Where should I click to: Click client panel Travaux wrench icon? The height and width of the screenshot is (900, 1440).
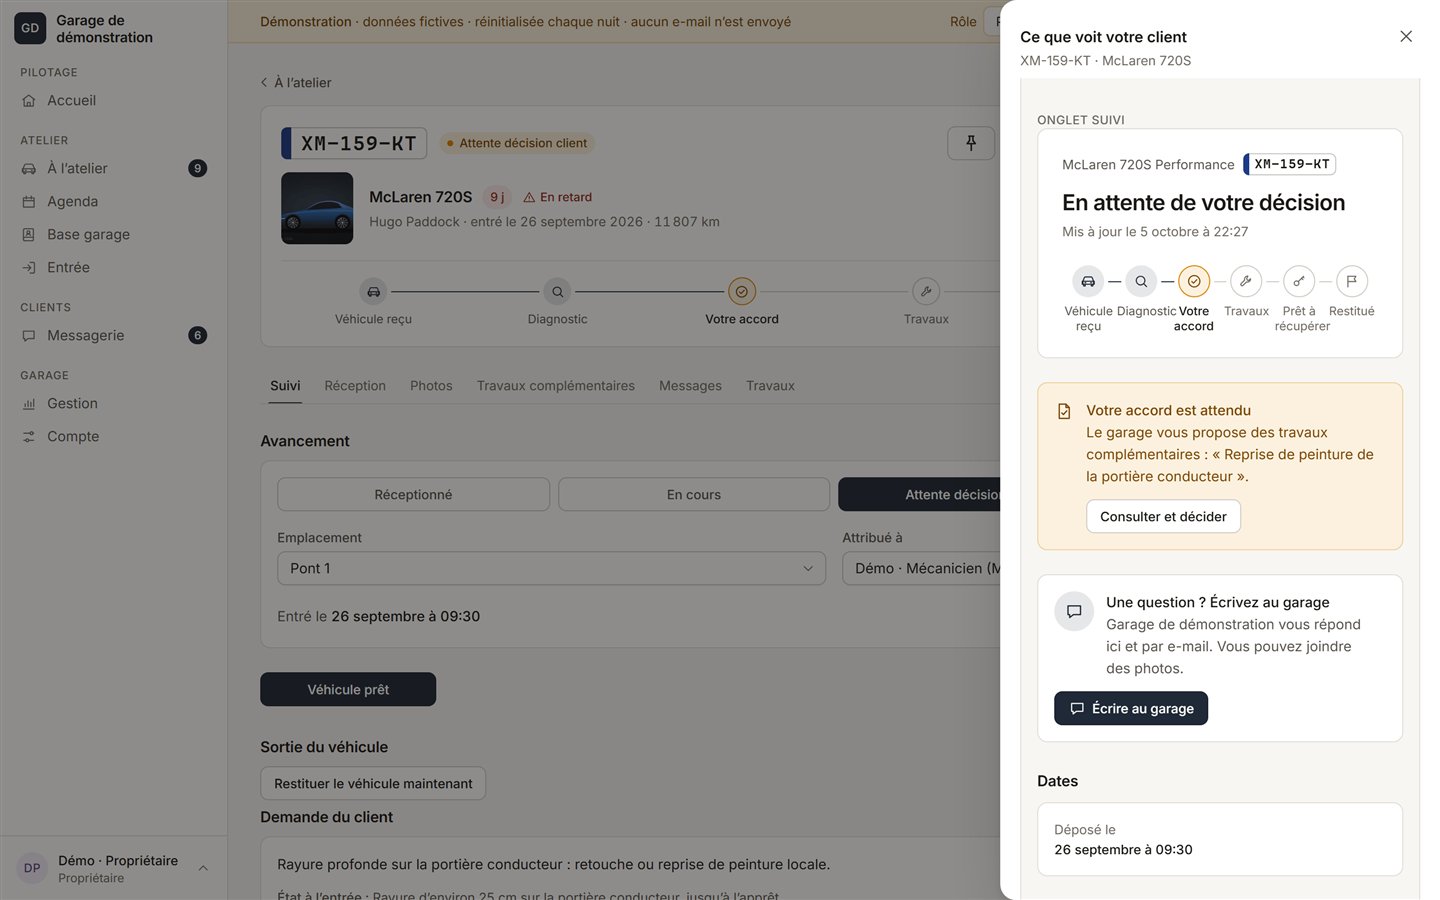click(1246, 281)
